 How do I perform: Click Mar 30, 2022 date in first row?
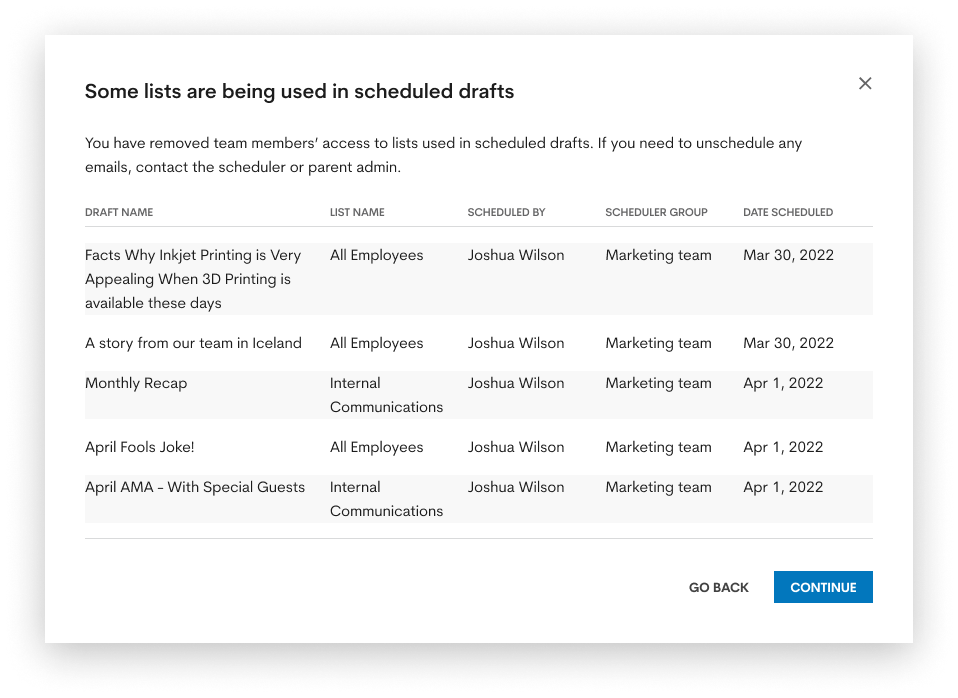(788, 255)
